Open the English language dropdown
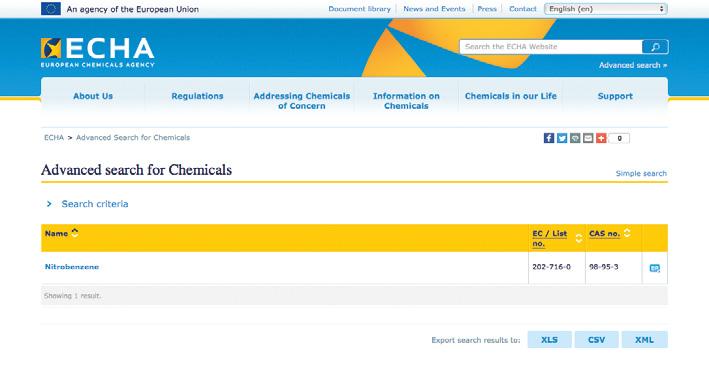709x388 pixels. point(606,9)
